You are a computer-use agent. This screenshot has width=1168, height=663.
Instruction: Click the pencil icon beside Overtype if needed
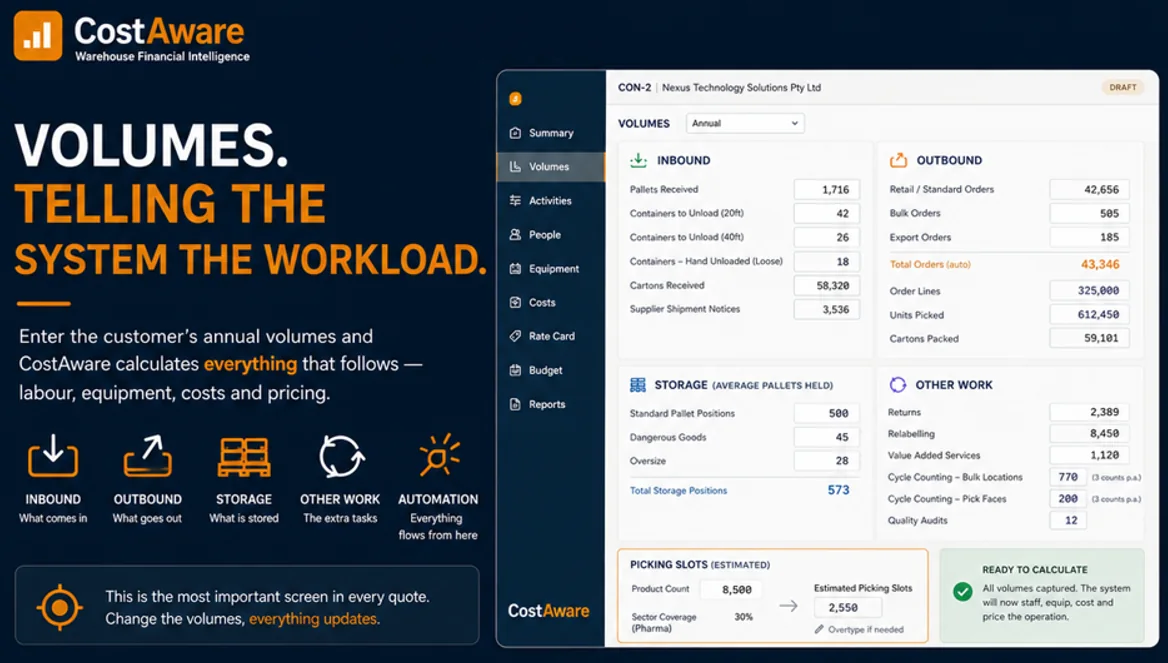click(819, 629)
